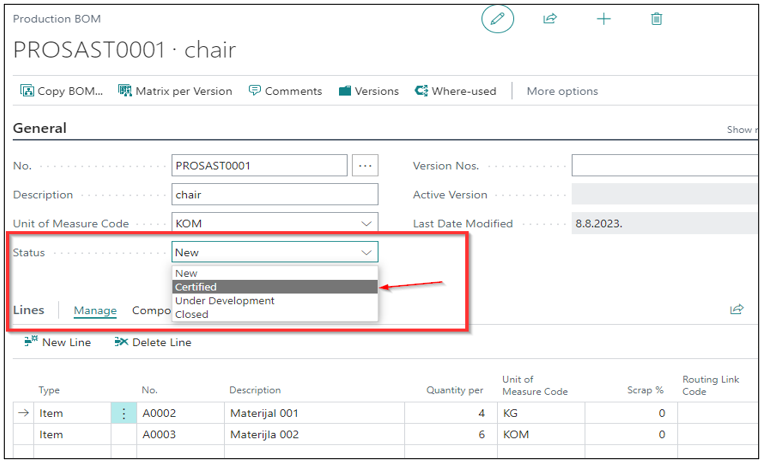
Task: Click the plus new record icon
Action: point(603,19)
